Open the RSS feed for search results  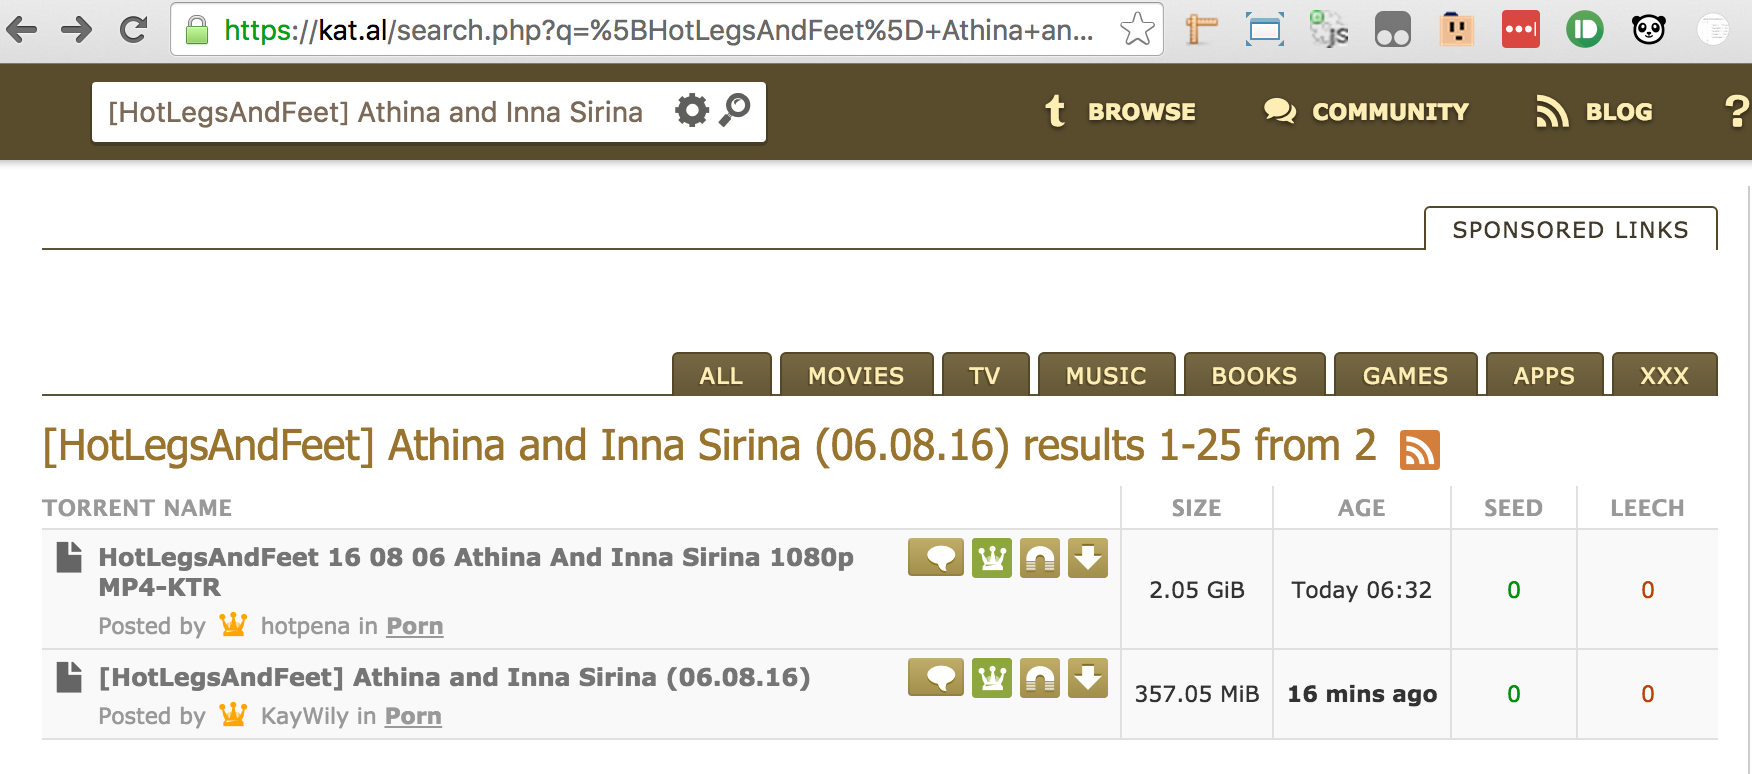1420,449
